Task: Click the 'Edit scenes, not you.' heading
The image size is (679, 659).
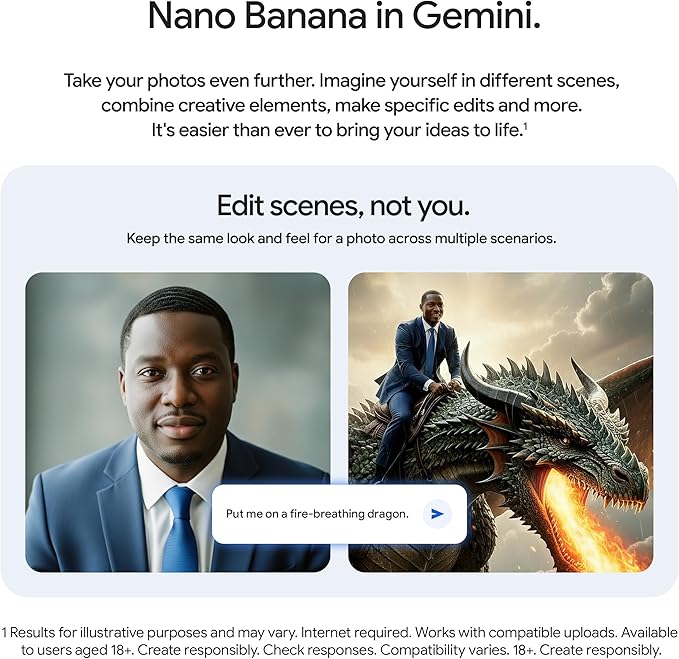Action: [x=343, y=206]
